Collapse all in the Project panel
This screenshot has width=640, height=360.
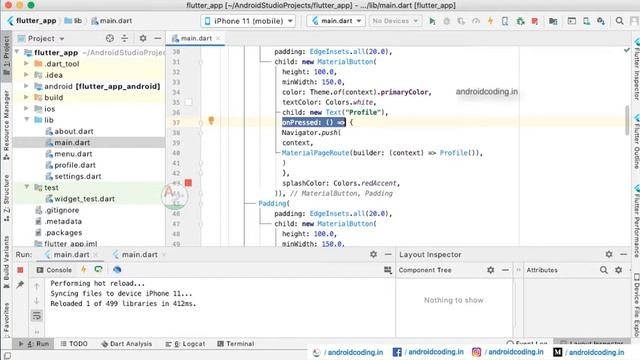pyautogui.click(x=124, y=38)
